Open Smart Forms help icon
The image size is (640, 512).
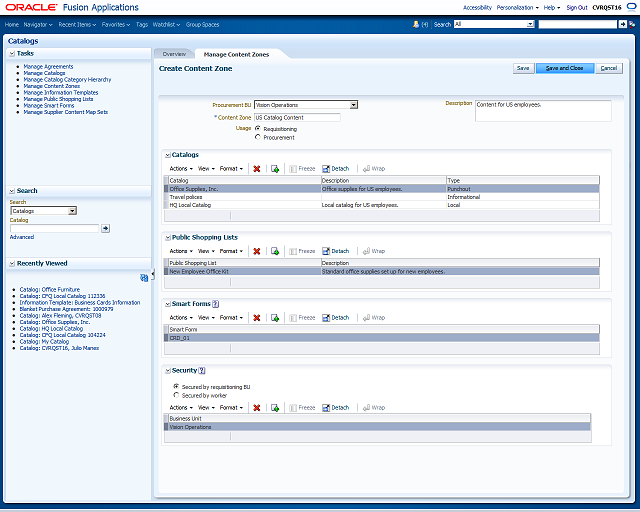216,304
